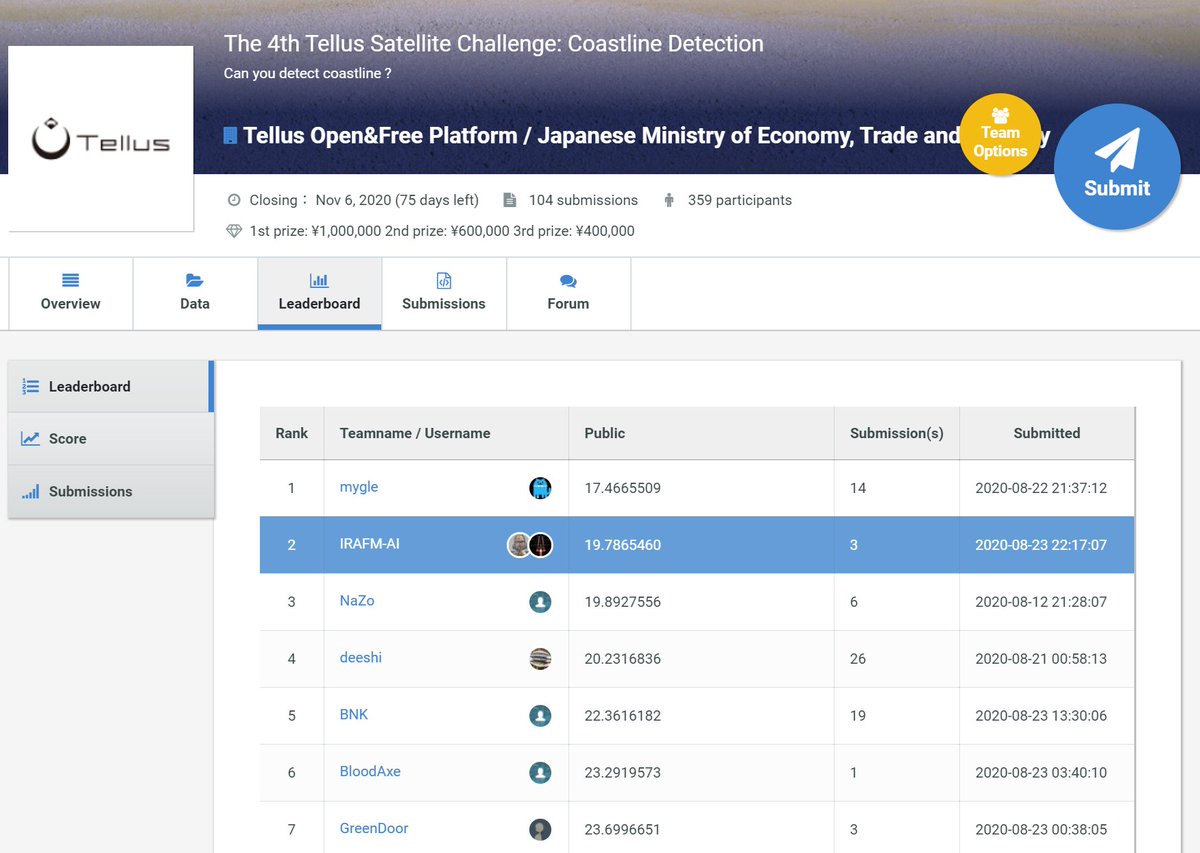This screenshot has height=853, width=1200.
Task: Click timestamp 2020-08-12 21:28:07
Action: pyautogui.click(x=1041, y=602)
